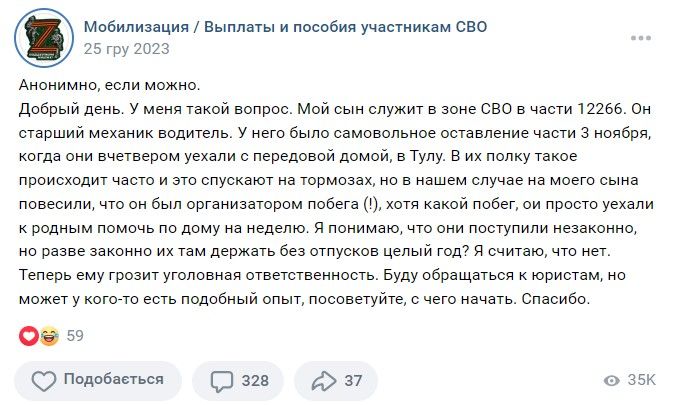Screen dimensions: 677x405
Task: Open the Мобилизация / Выплаты и пособия group page
Action: [x=285, y=27]
